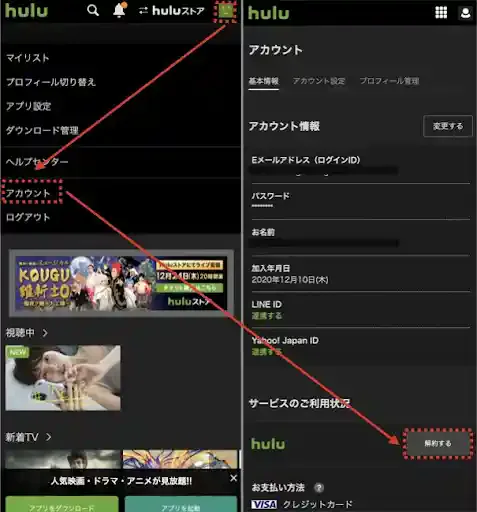Viewport: 477px width, 512px height.
Task: Click アプリをダウンロード button
Action: (x=62, y=504)
